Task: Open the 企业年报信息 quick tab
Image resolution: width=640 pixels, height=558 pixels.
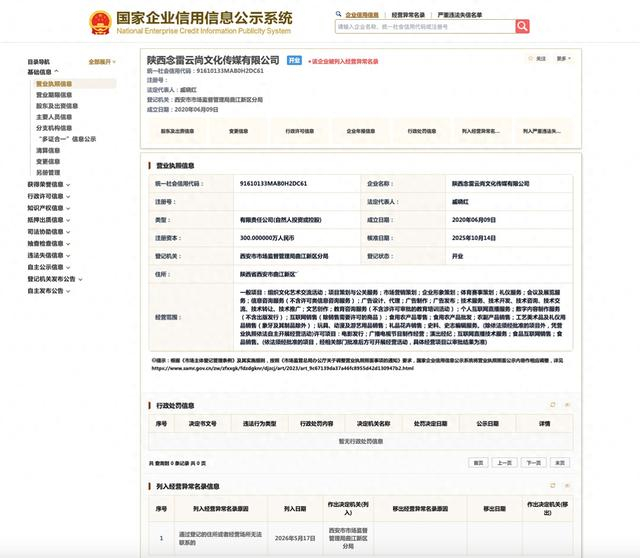Action: (361, 131)
